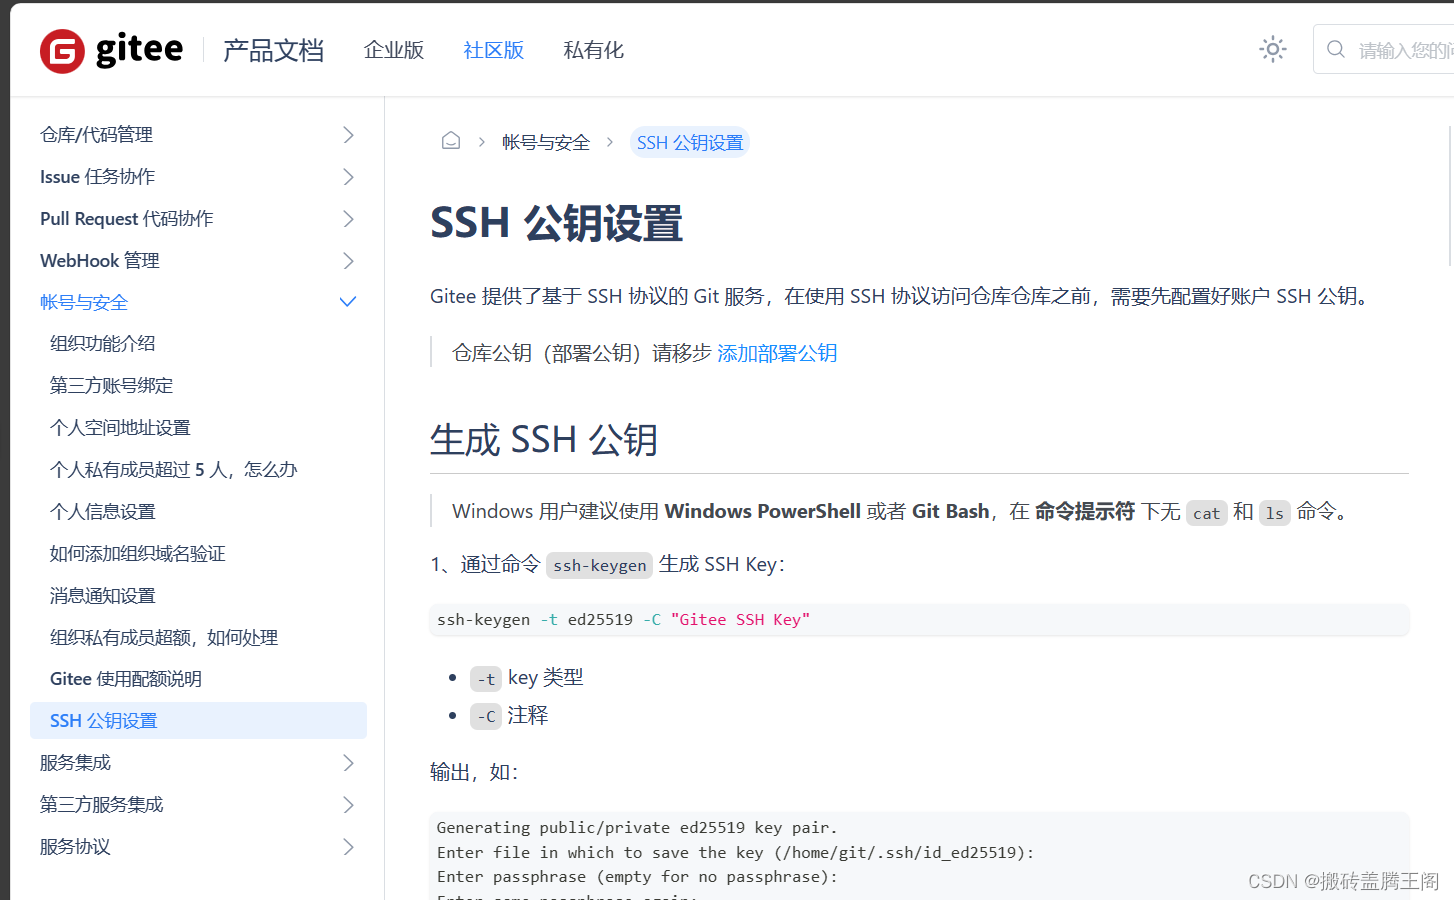Click the Gitee logo
The width and height of the screenshot is (1454, 900).
pyautogui.click(x=111, y=50)
